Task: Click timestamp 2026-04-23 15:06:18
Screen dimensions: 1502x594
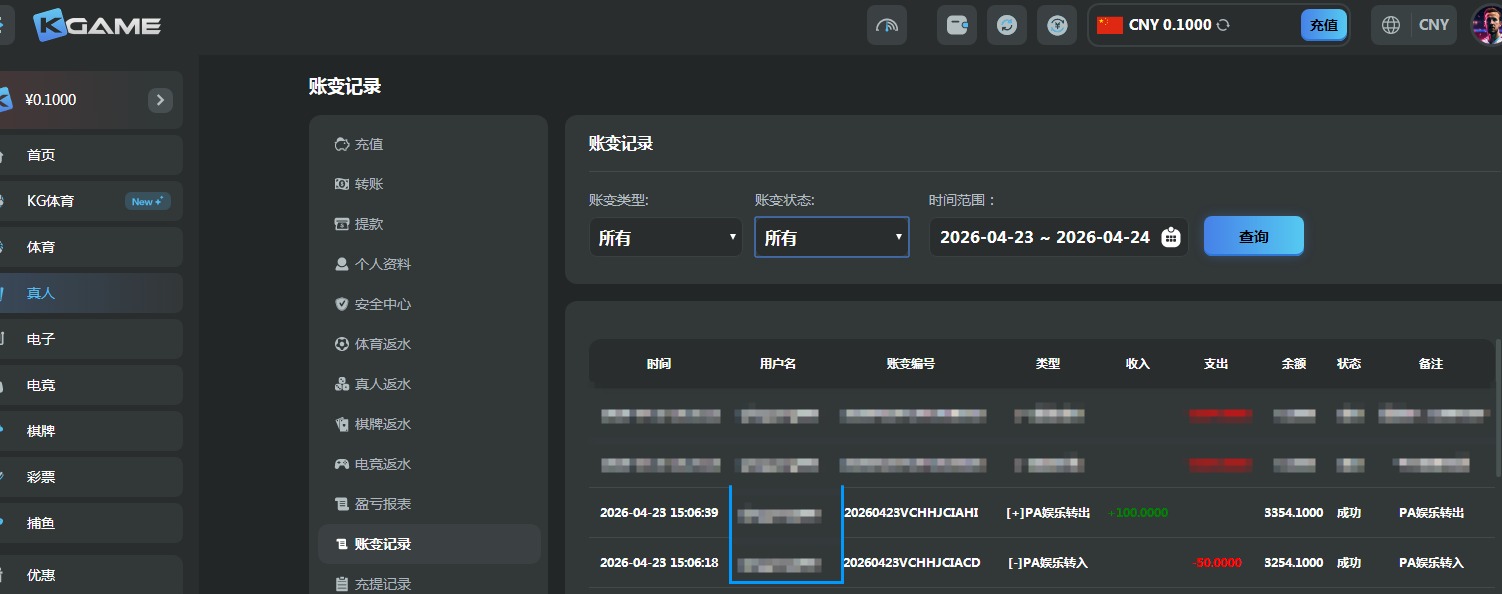Action: coord(659,562)
